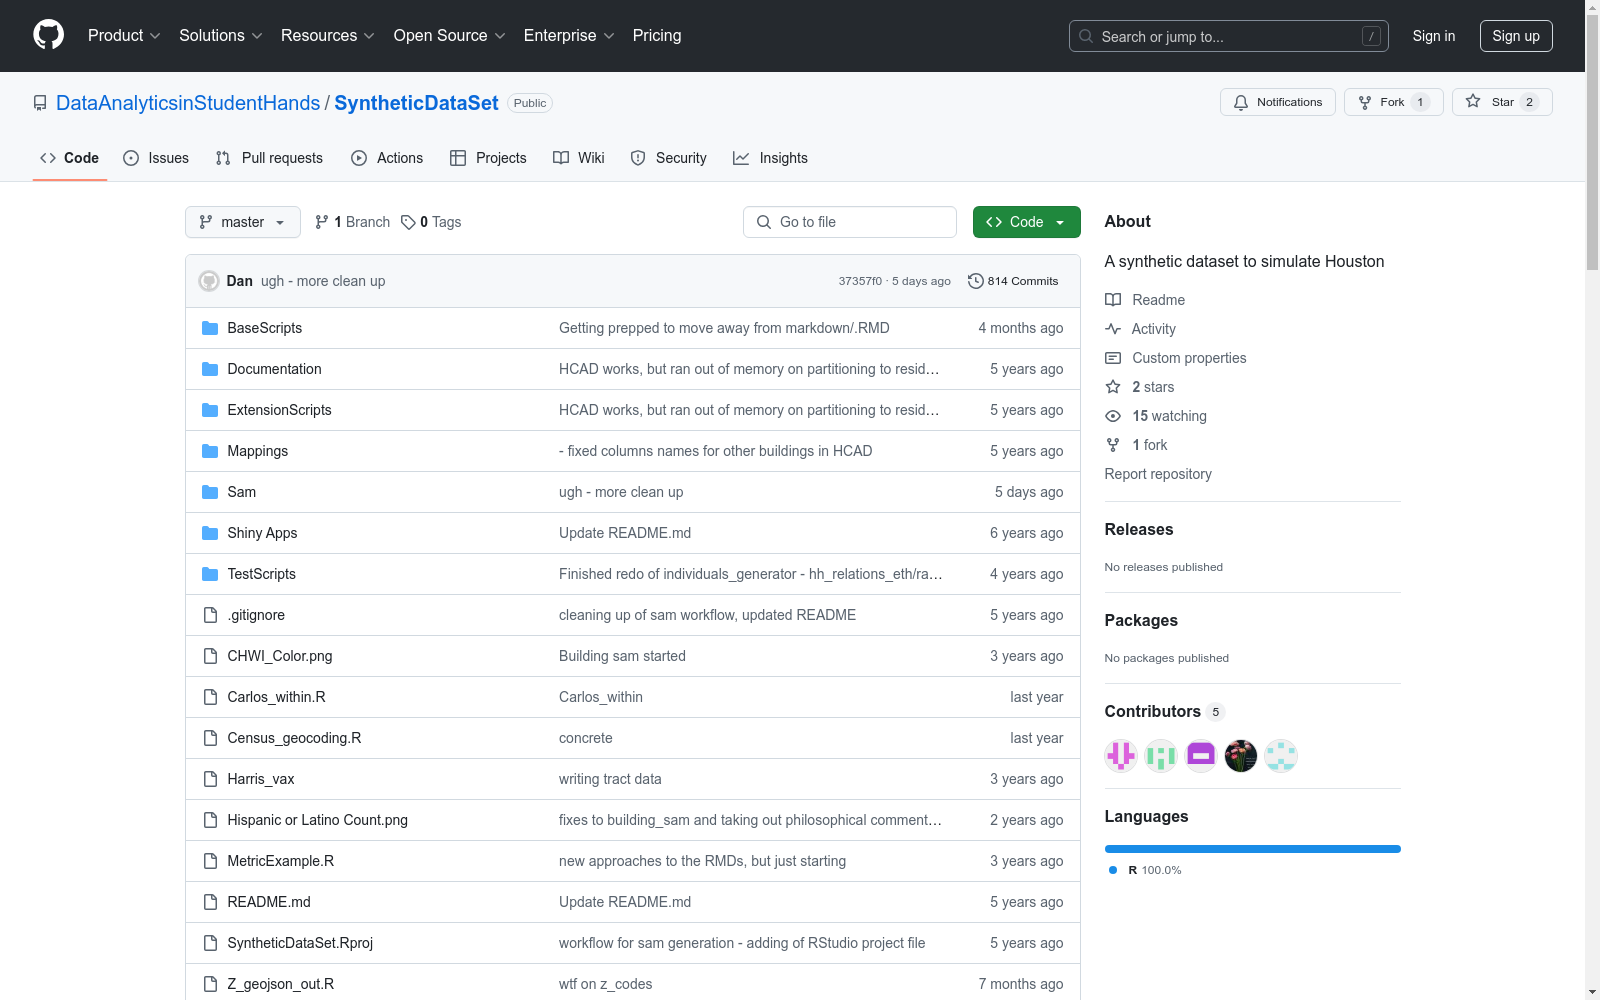Screen dimensions: 1600x1000
Task: View the 0 Tags link
Action: [431, 222]
